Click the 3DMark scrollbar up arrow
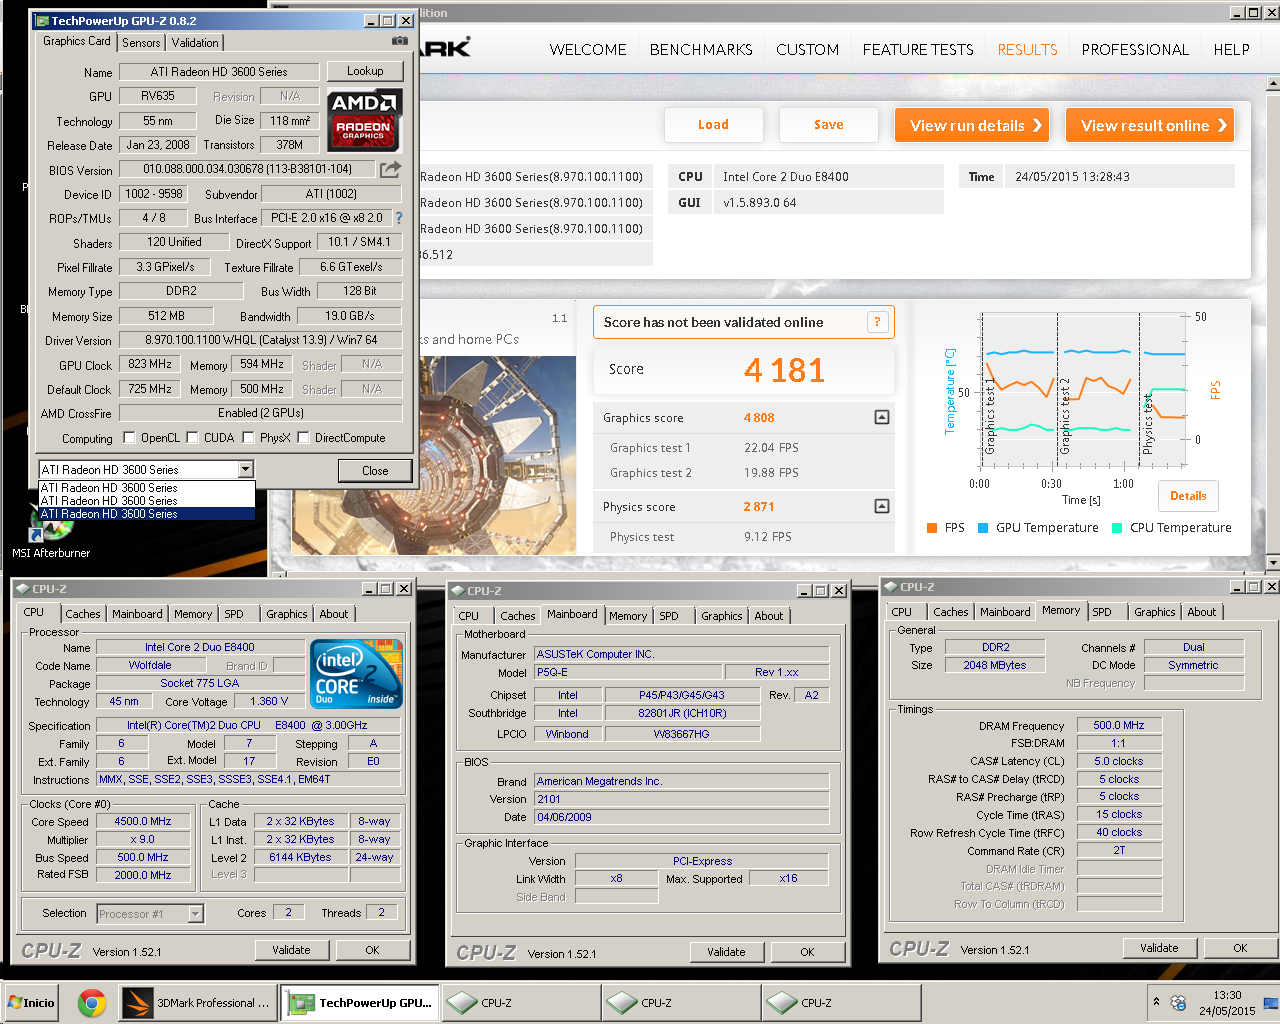The width and height of the screenshot is (1280, 1024). (1272, 85)
